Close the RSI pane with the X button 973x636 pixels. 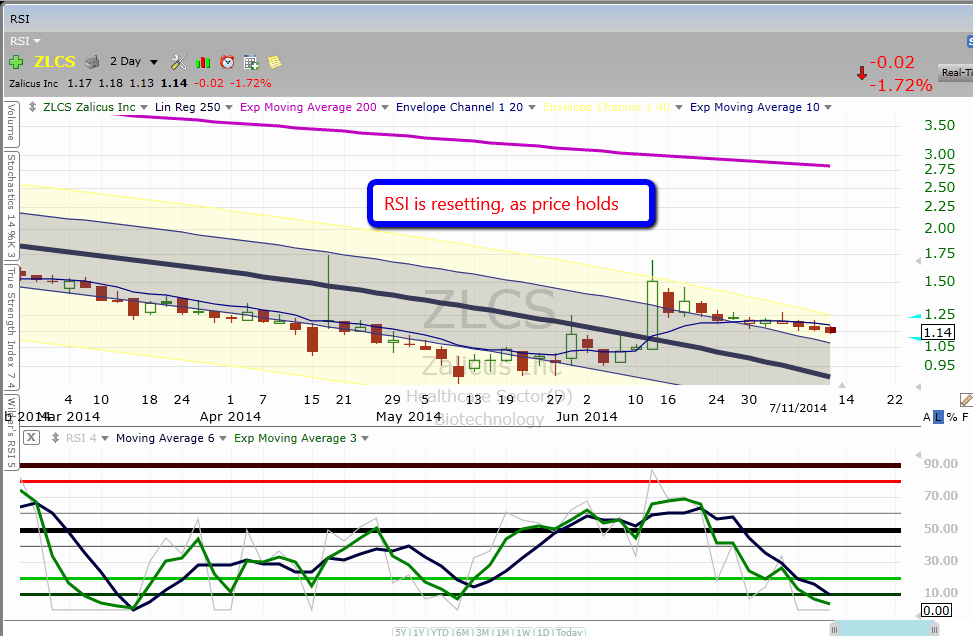tap(32, 438)
